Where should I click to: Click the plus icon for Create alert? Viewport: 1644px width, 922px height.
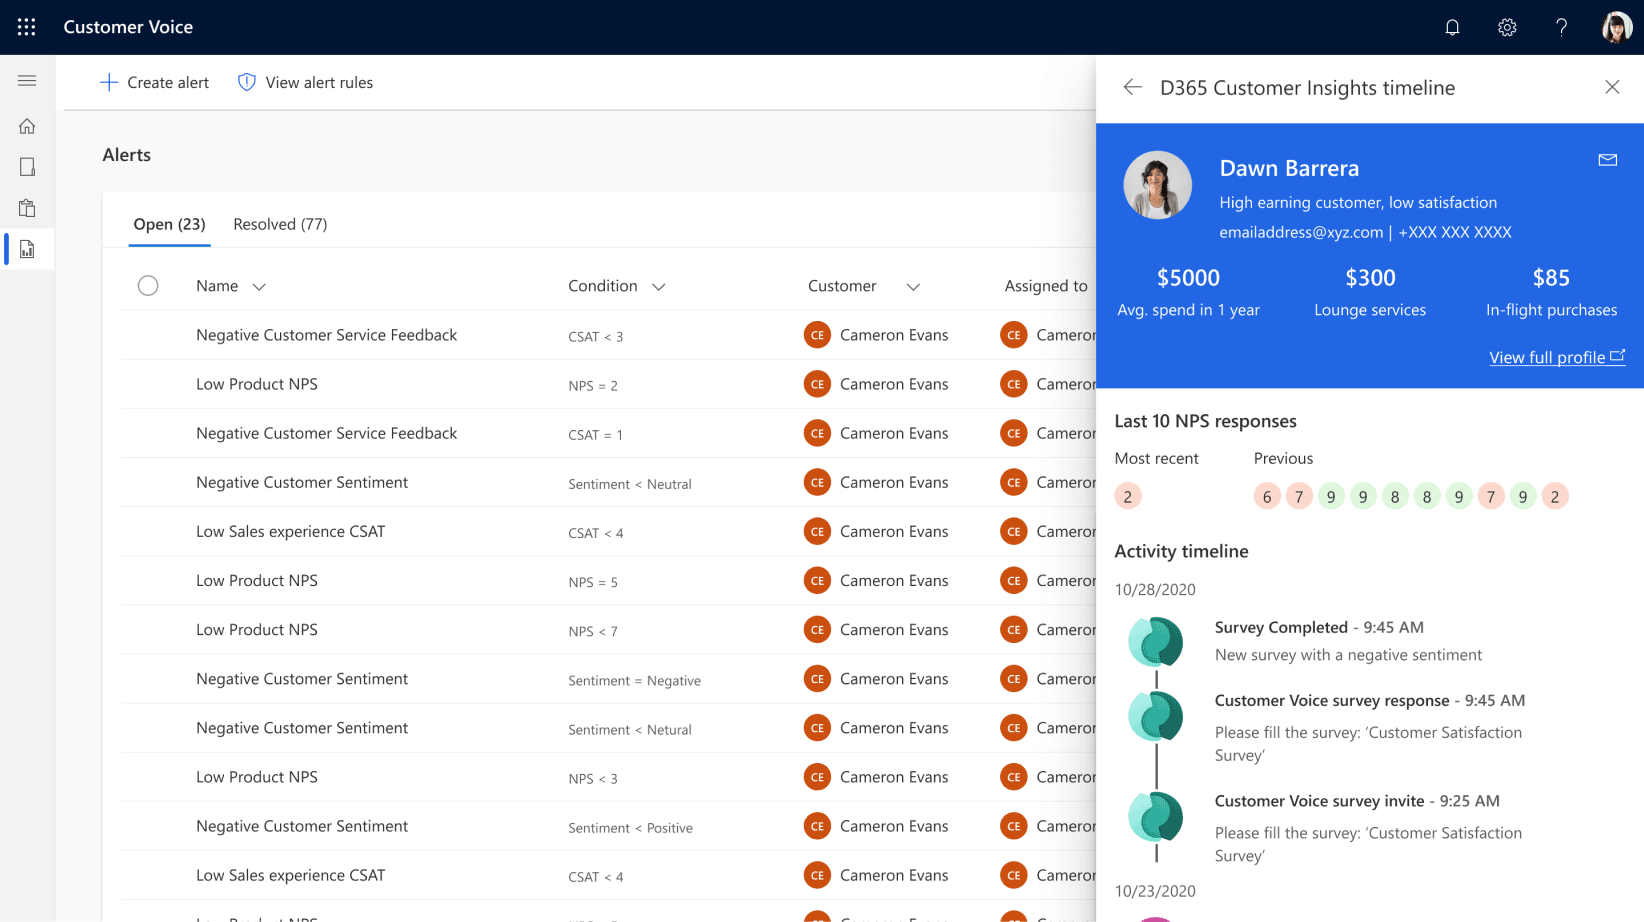point(109,82)
